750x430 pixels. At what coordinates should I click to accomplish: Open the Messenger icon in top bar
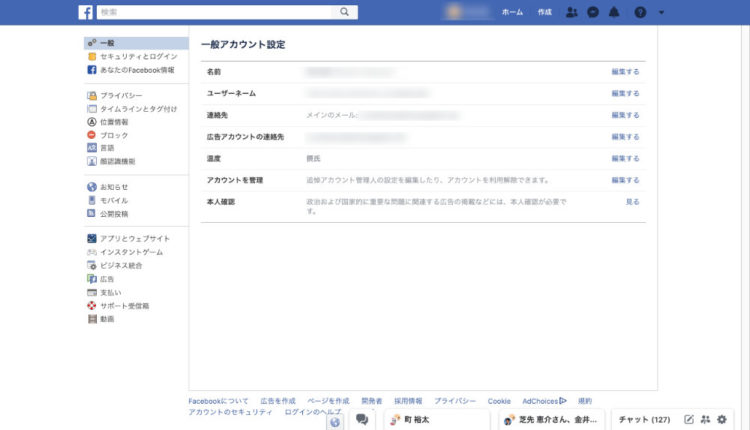coord(593,12)
